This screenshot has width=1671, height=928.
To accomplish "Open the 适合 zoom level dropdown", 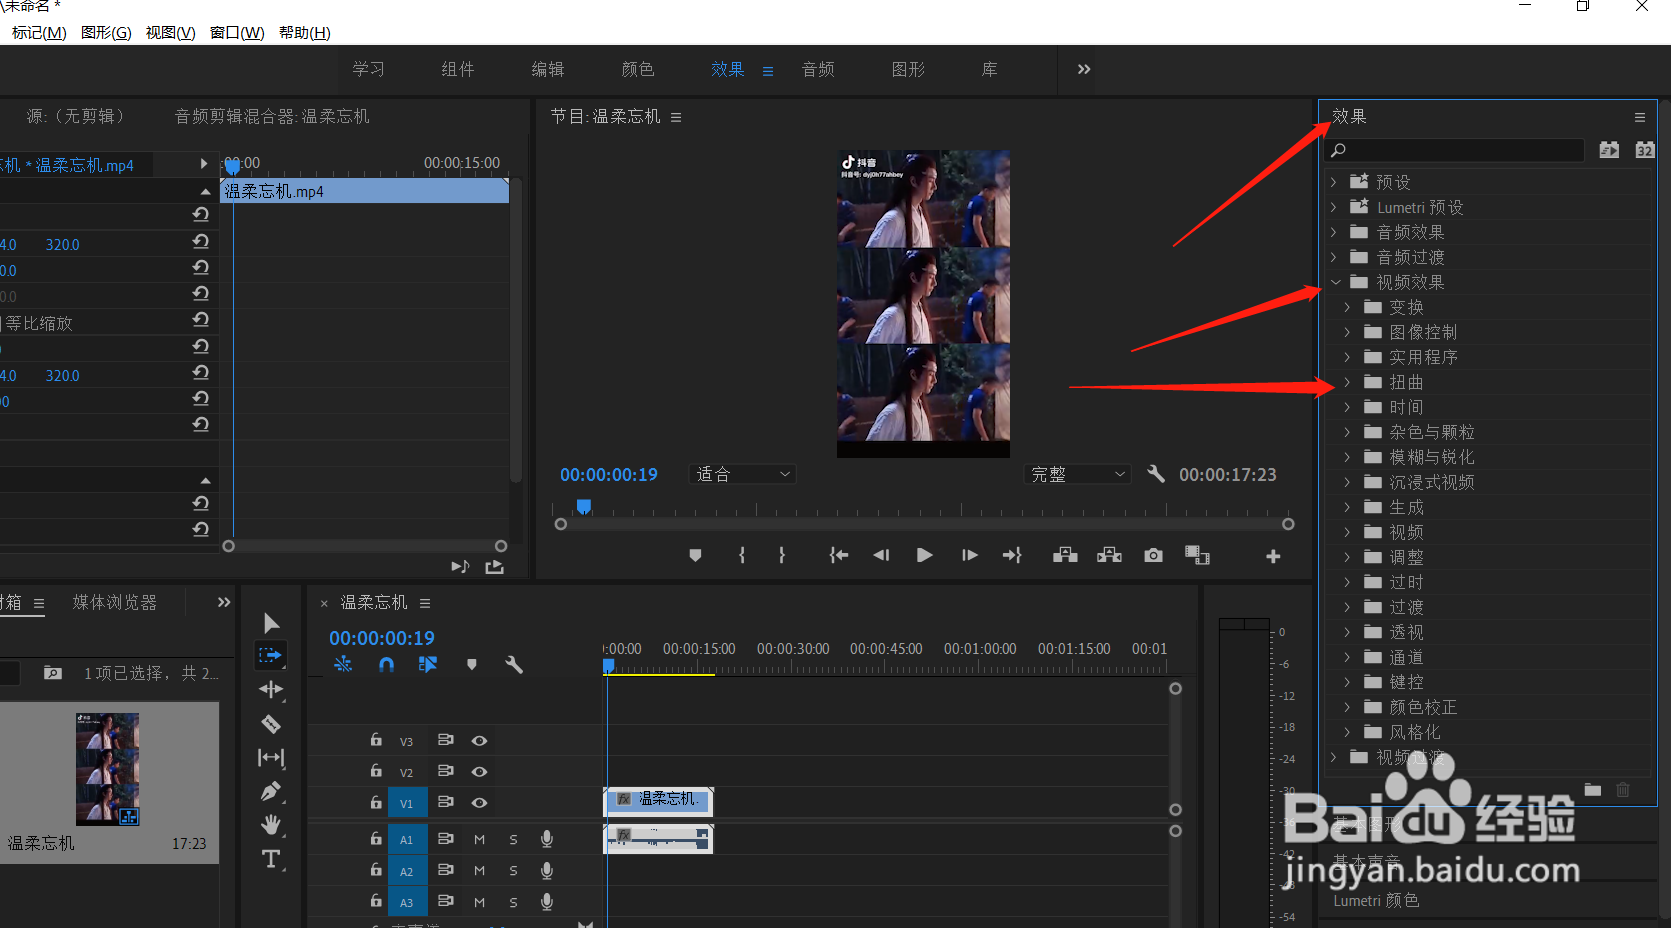I will coord(743,474).
